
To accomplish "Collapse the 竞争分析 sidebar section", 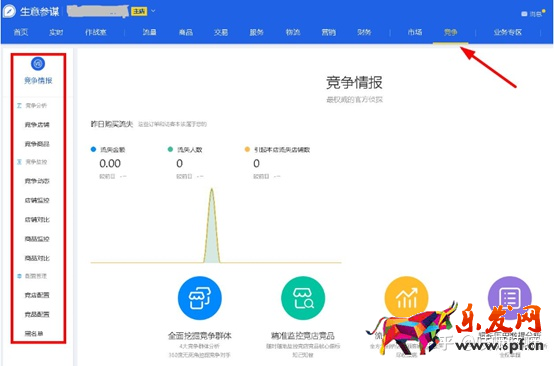I will pyautogui.click(x=32, y=106).
